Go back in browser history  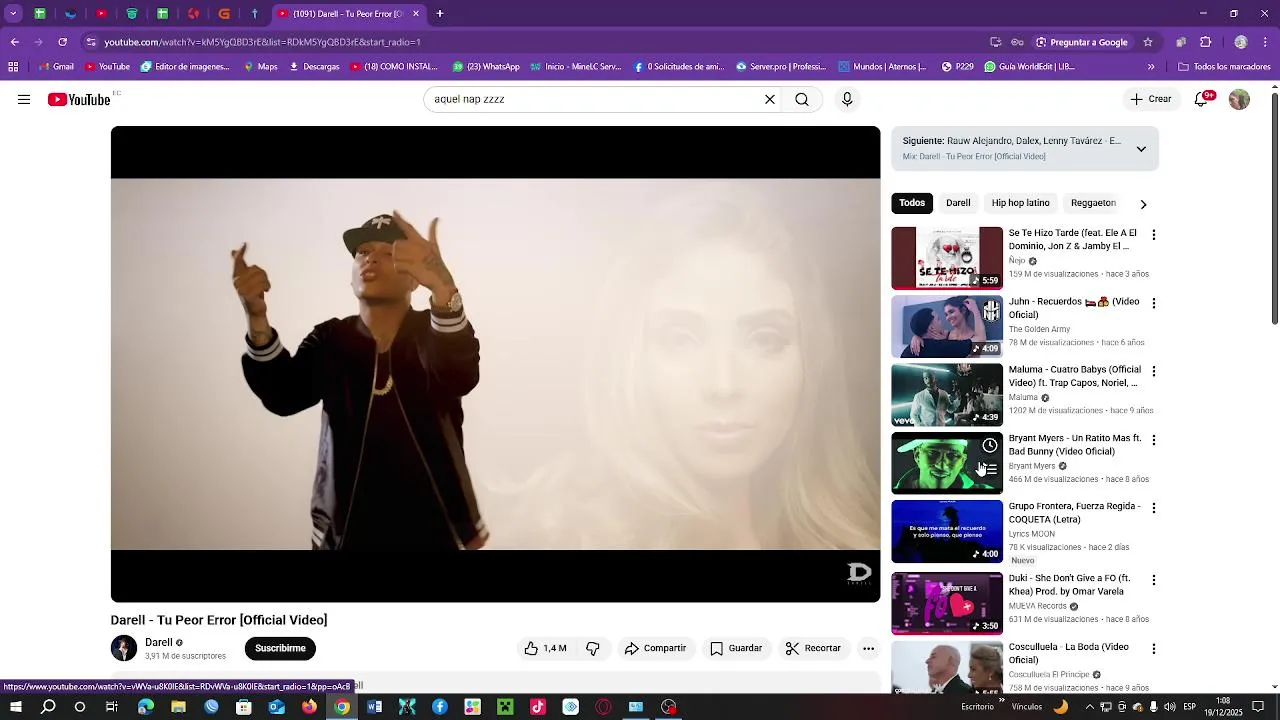[15, 42]
